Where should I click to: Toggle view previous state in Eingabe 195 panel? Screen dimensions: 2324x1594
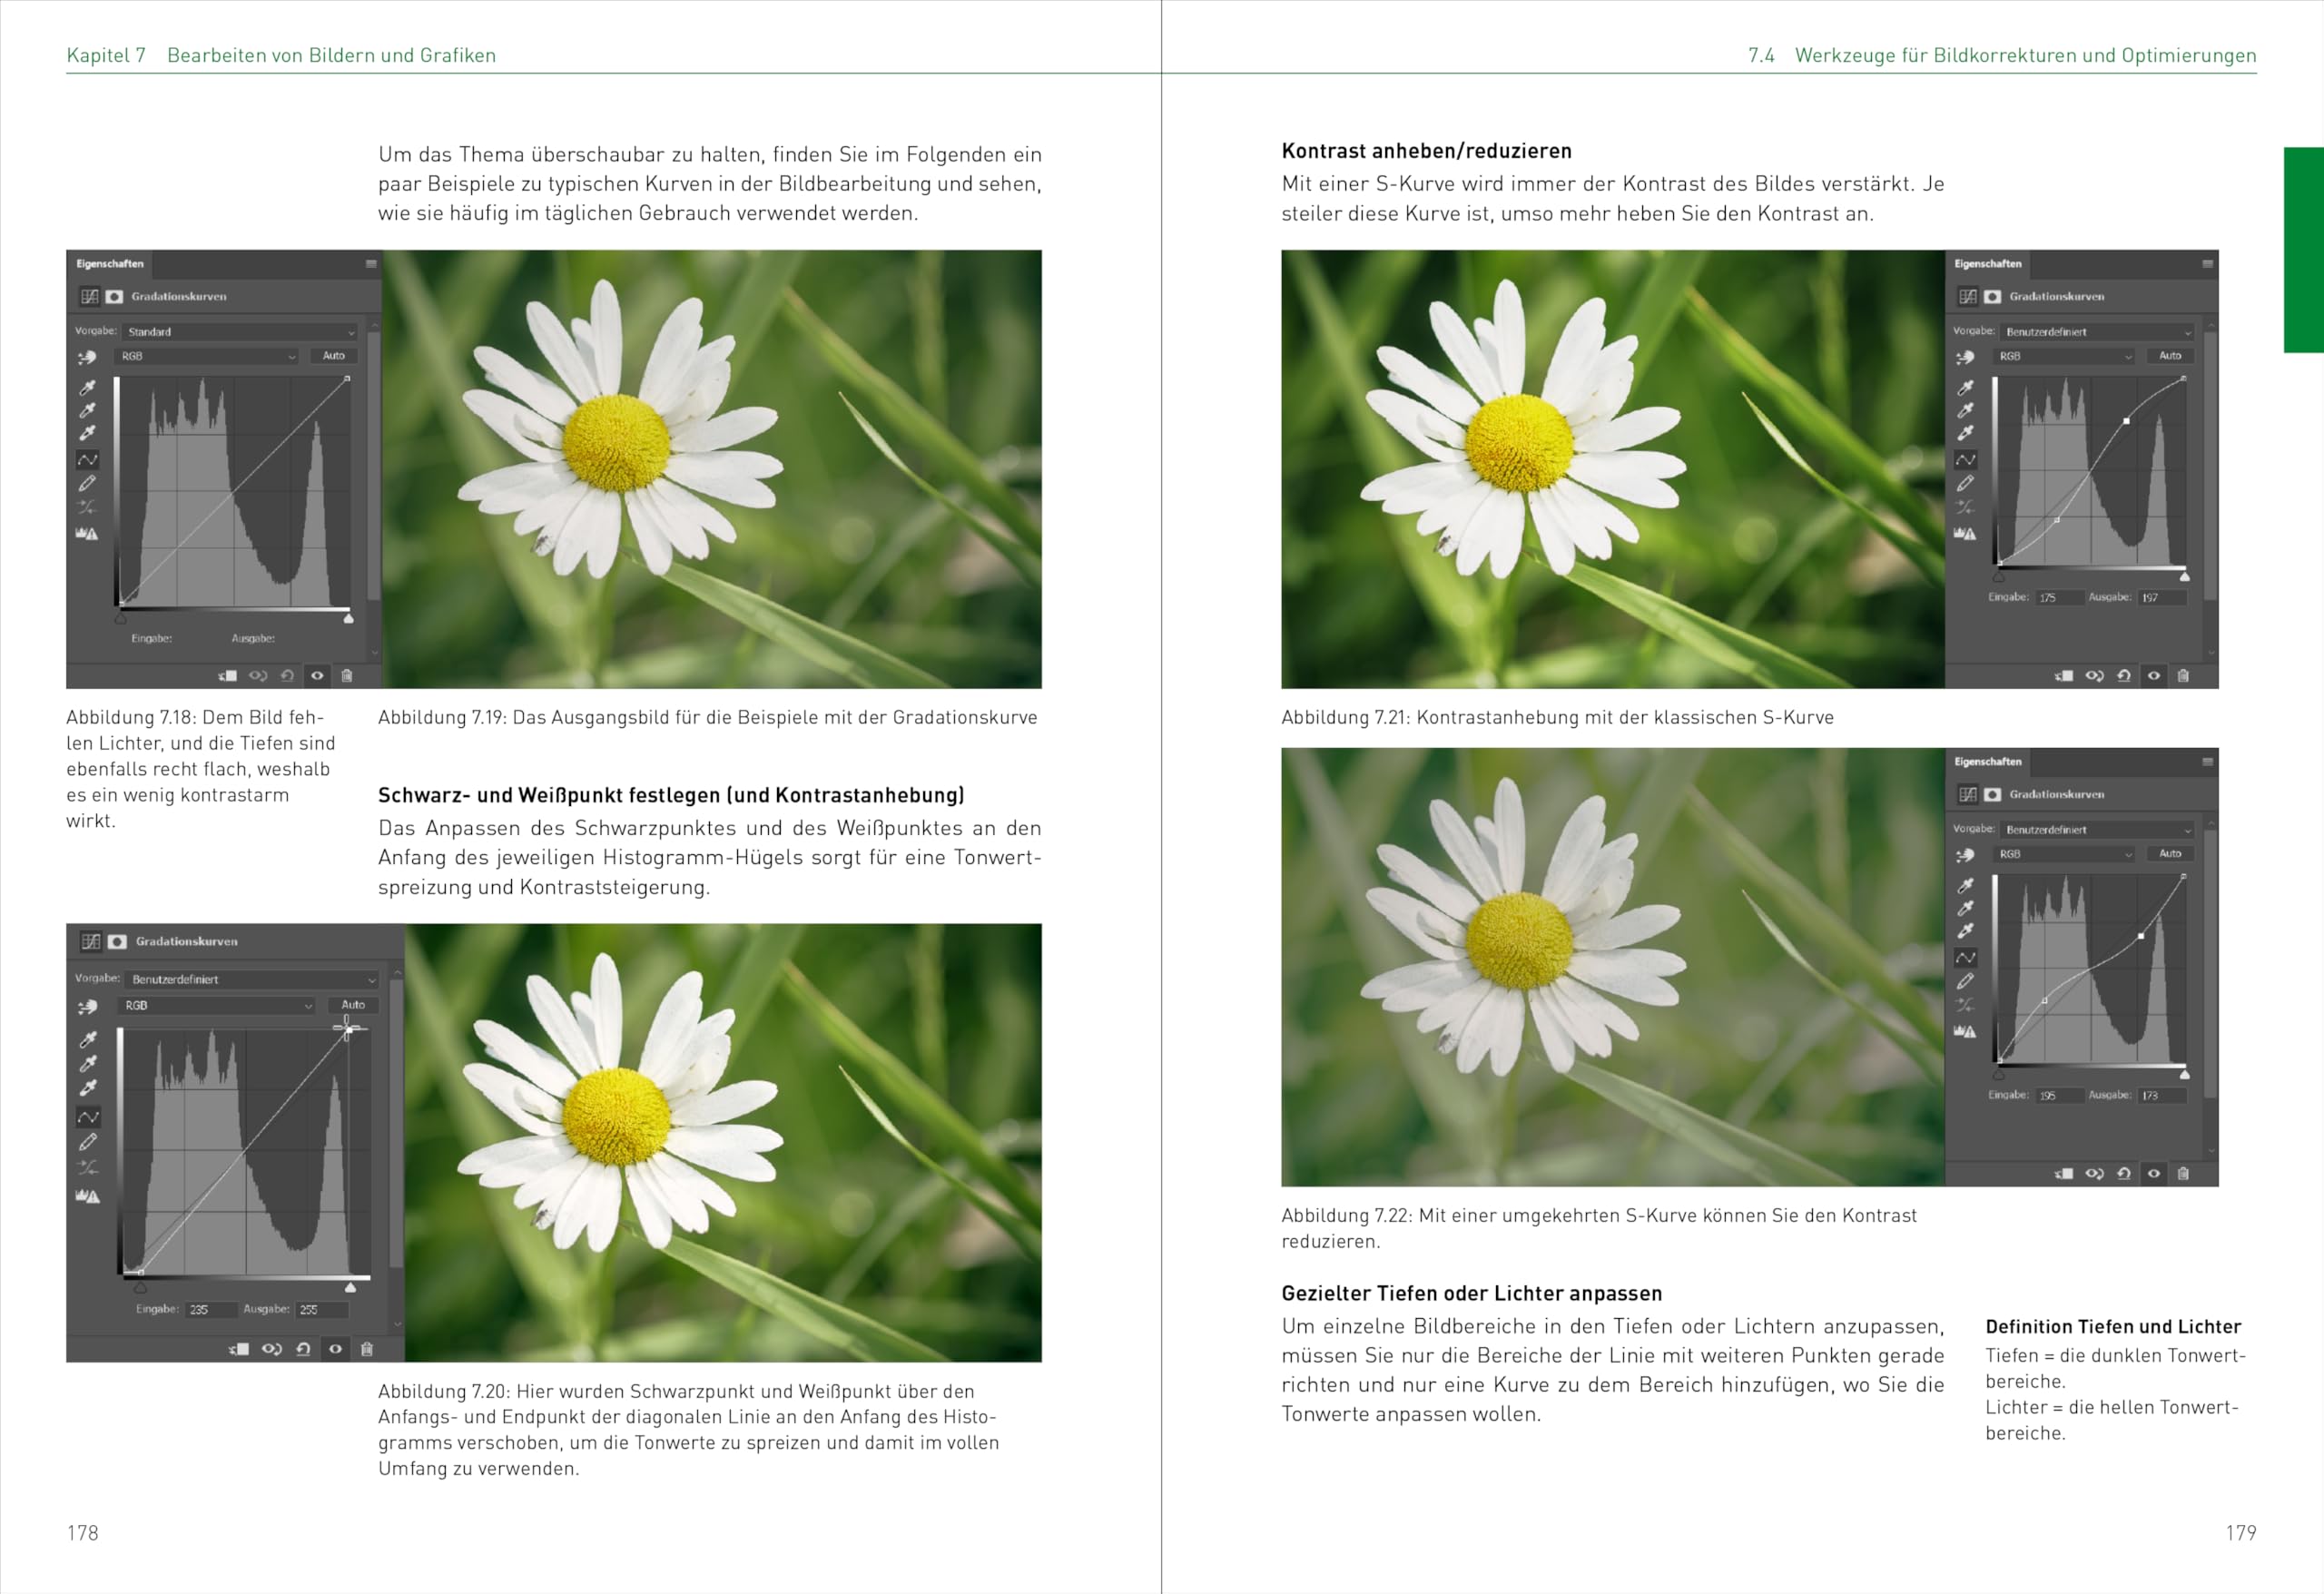[2094, 1173]
